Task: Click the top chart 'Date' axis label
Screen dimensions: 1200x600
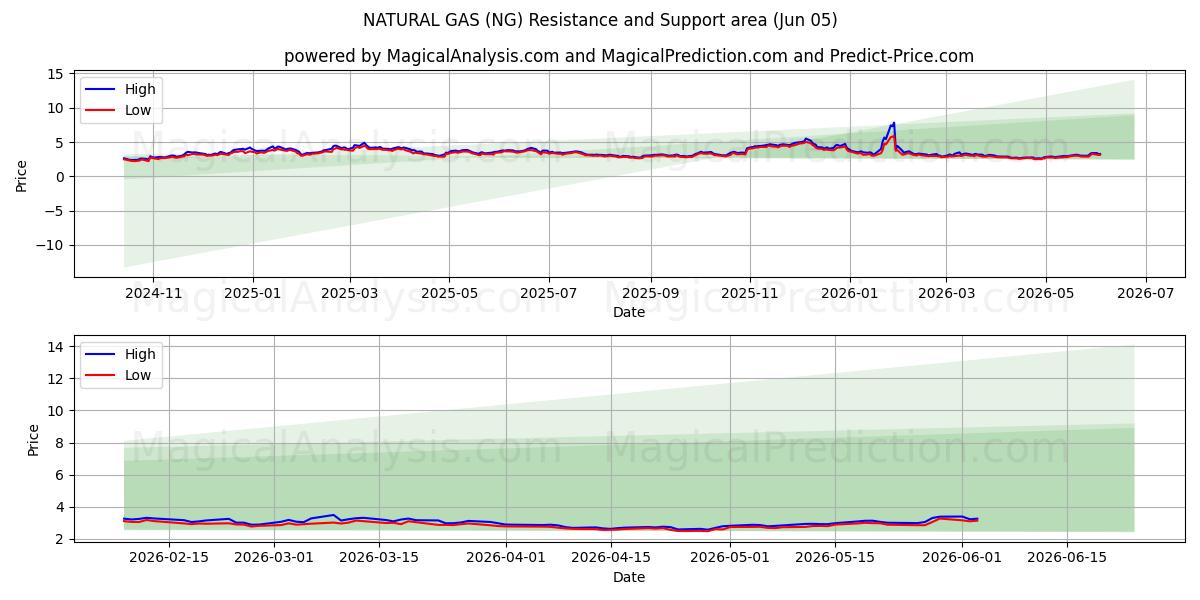Action: point(629,313)
